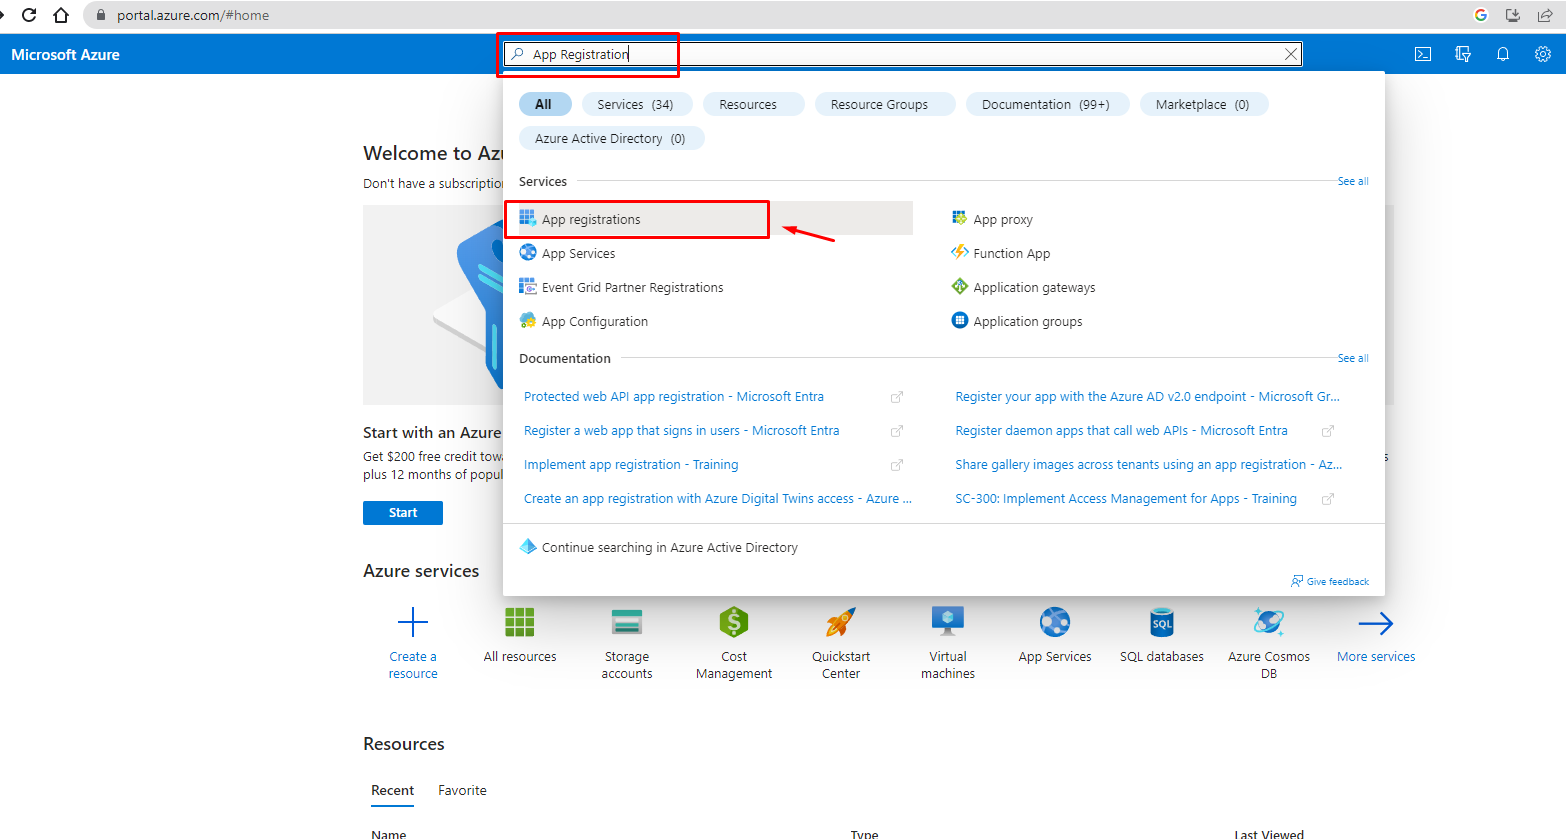1566x839 pixels.
Task: Click the Last Viewed column header
Action: pos(1269,834)
